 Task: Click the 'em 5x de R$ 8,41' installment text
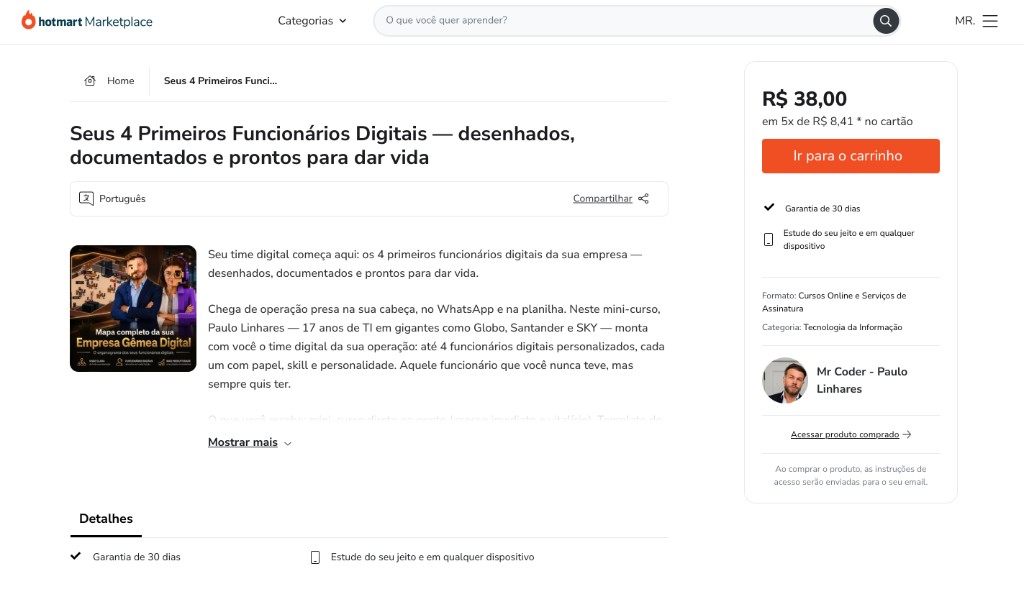(x=837, y=121)
